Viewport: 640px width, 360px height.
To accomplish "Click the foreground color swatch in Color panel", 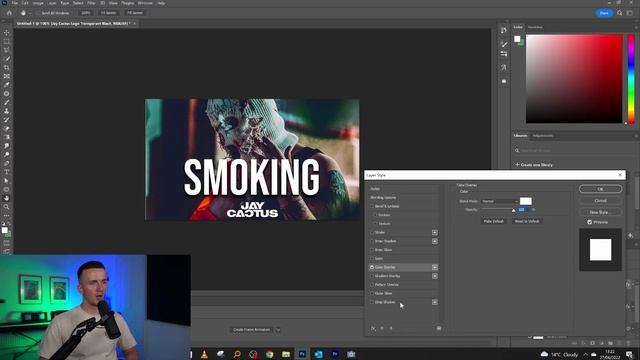I will (517, 39).
